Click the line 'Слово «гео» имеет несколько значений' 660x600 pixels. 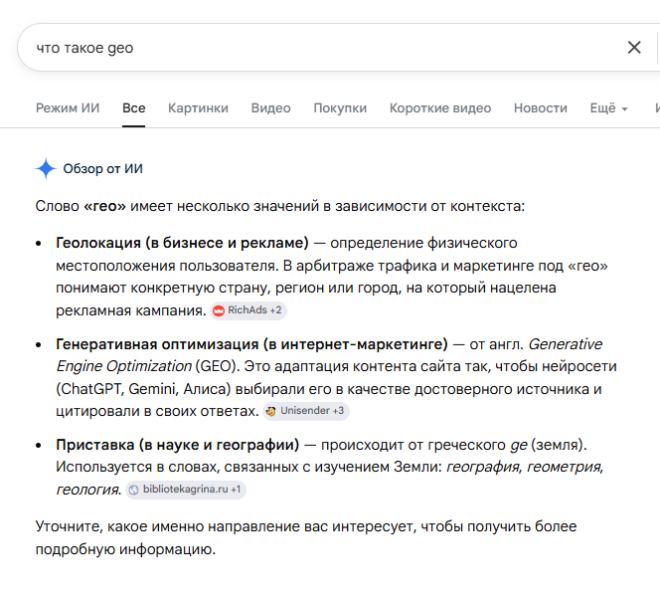click(280, 206)
